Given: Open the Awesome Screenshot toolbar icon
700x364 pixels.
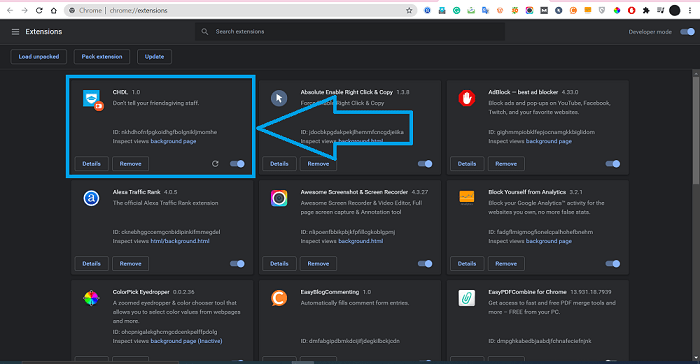Looking at the screenshot, I should click(529, 10).
